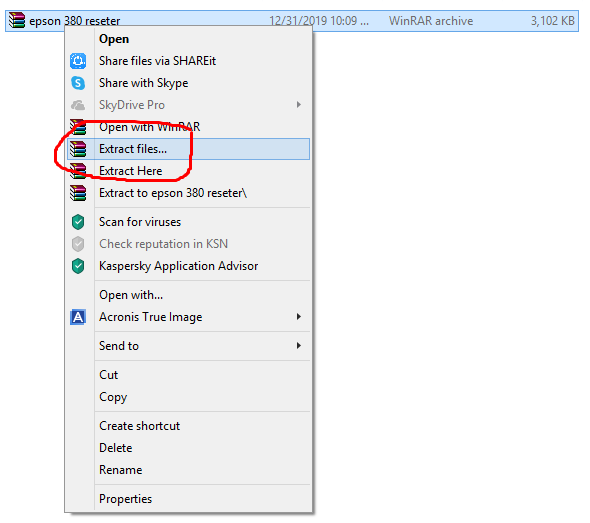Click Kaspersky shield icon beside Scan for viruses
The image size is (590, 523).
[x=78, y=222]
